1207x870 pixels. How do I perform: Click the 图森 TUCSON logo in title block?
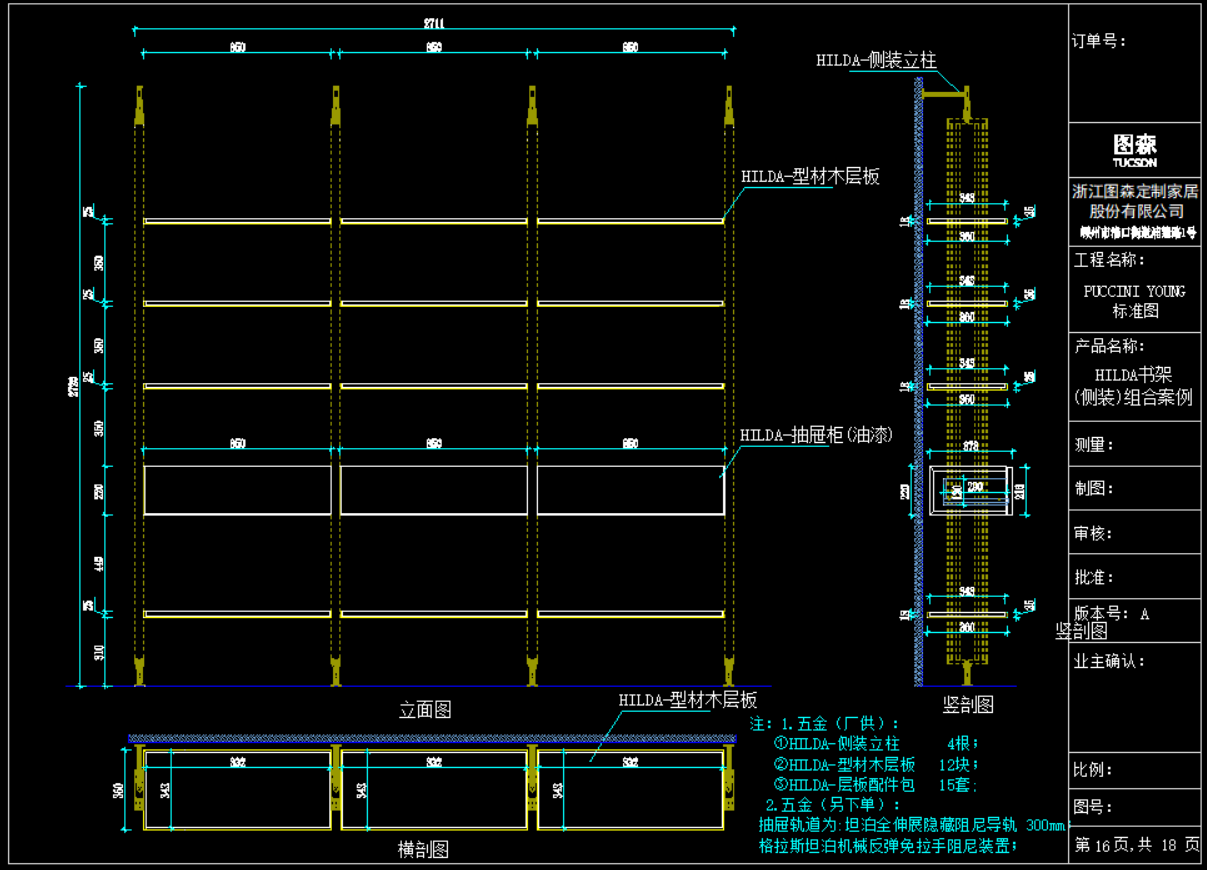tap(1134, 150)
